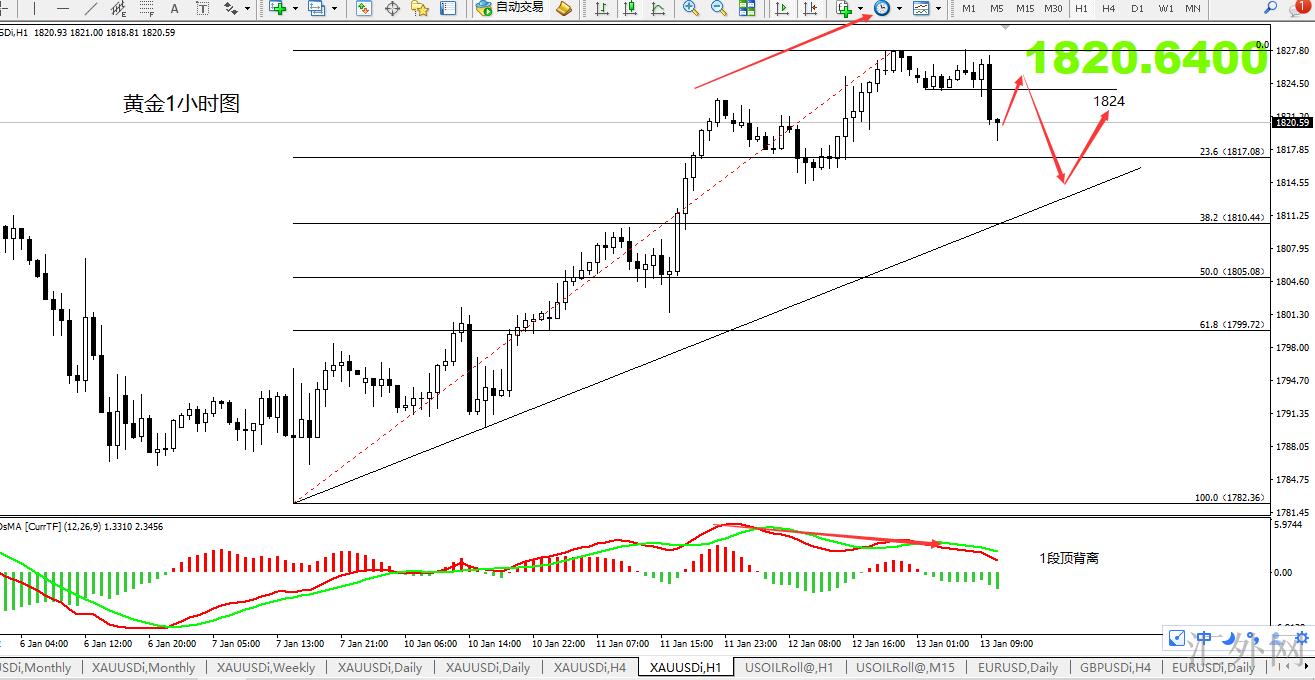
Task: Click the zoom out magnifier icon
Action: (718, 8)
